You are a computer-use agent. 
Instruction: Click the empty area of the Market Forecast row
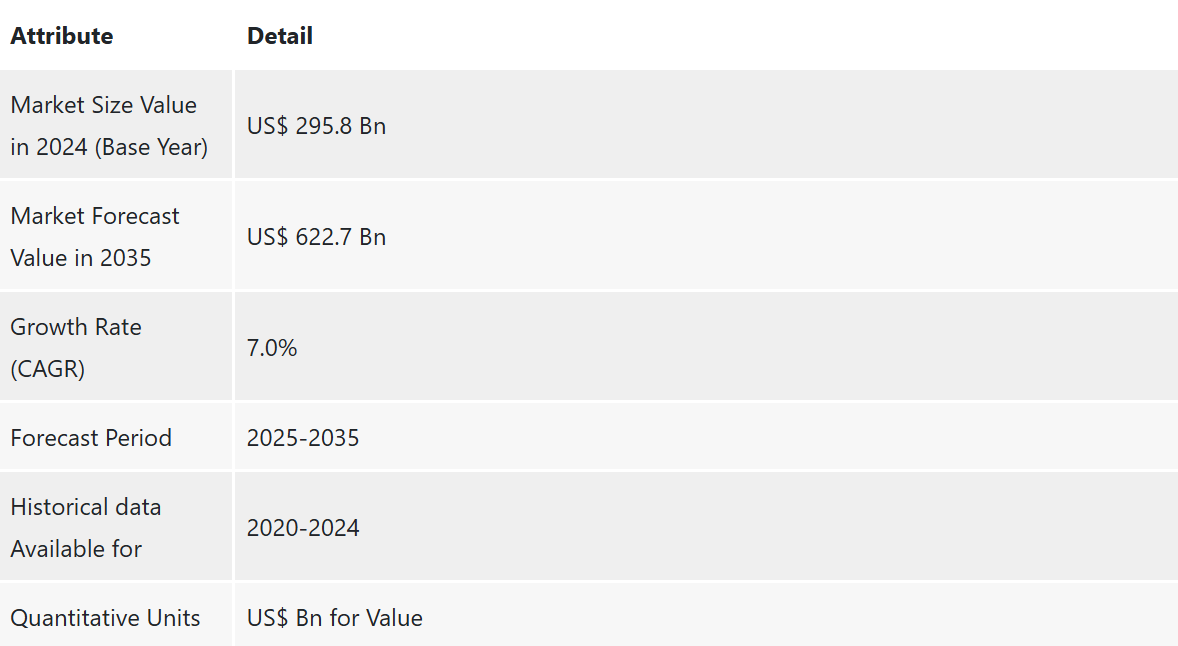pyautogui.click(x=781, y=237)
